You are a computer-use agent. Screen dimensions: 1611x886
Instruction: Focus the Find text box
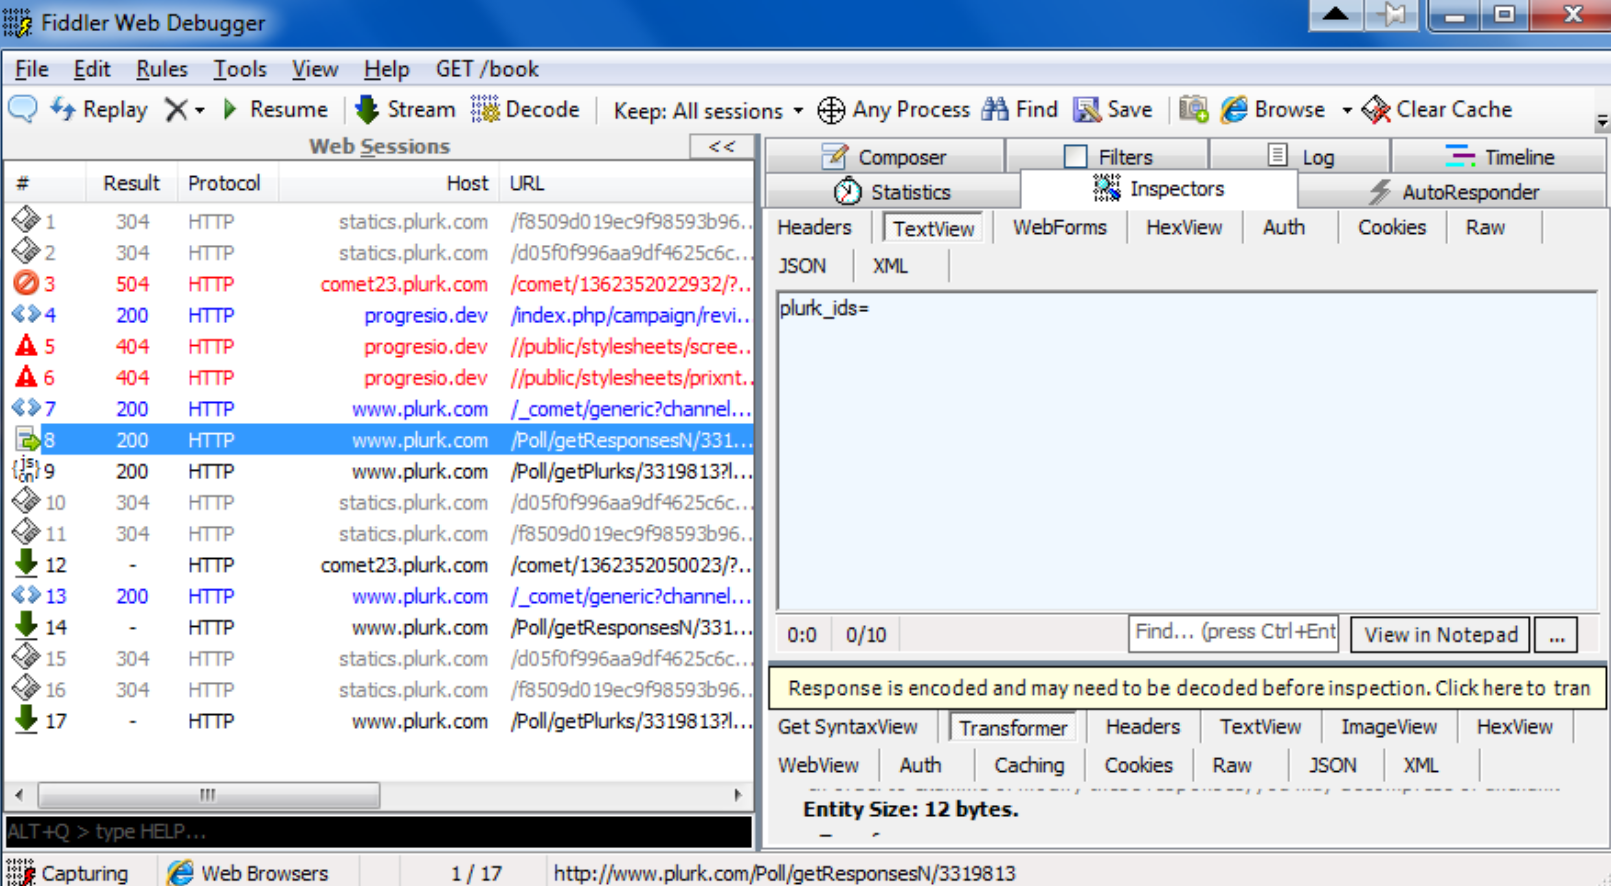1233,632
